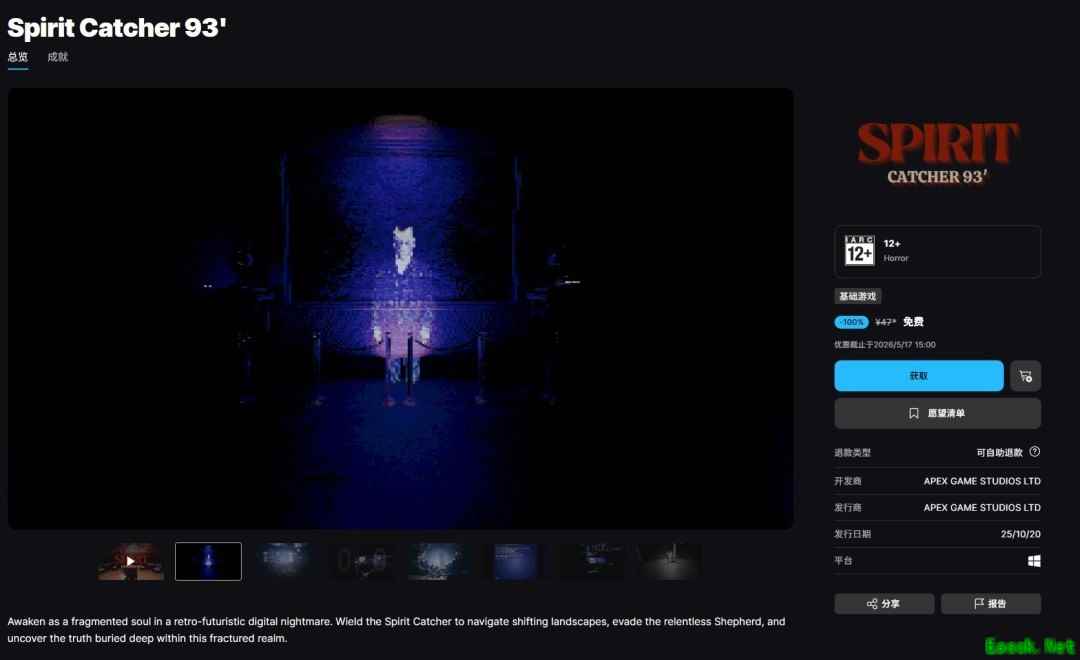Open developer APEX GAME STUDIOS LTD link
1080x660 pixels.
982,481
